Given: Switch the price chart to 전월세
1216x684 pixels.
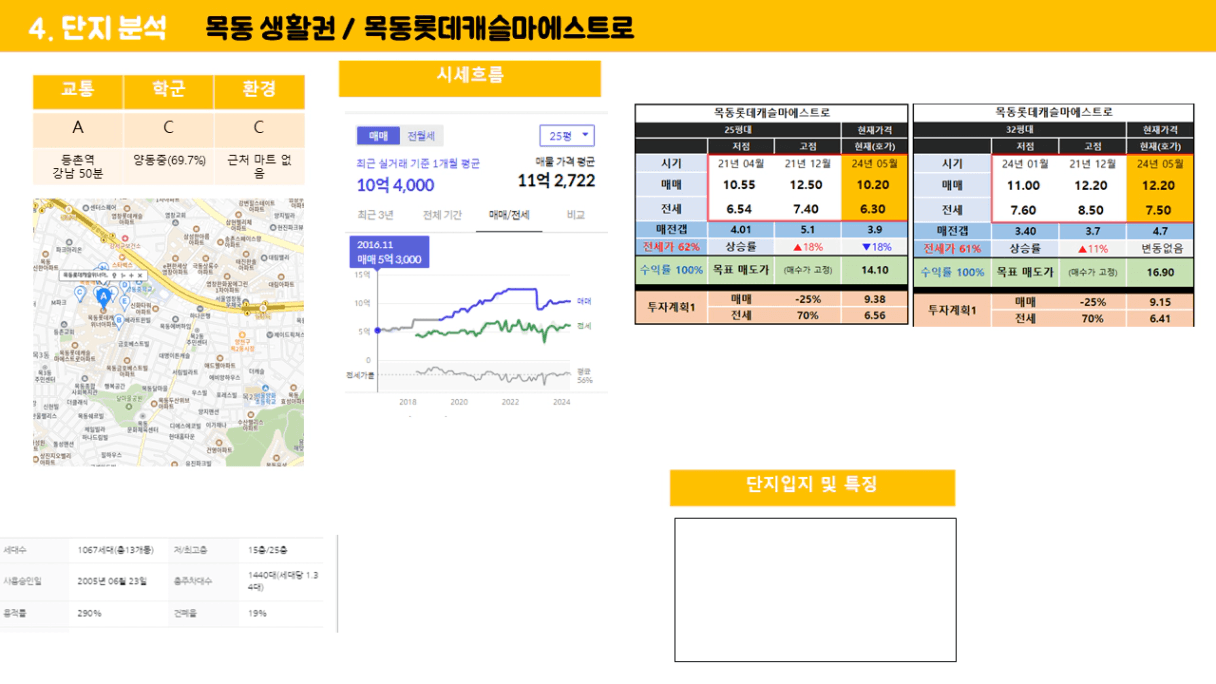Looking at the screenshot, I should pos(423,136).
